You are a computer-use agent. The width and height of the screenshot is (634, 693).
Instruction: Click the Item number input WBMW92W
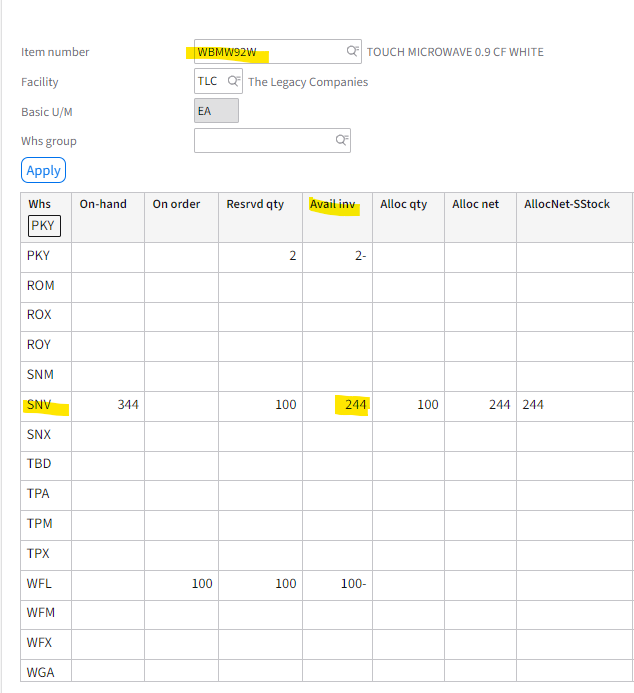(x=277, y=51)
